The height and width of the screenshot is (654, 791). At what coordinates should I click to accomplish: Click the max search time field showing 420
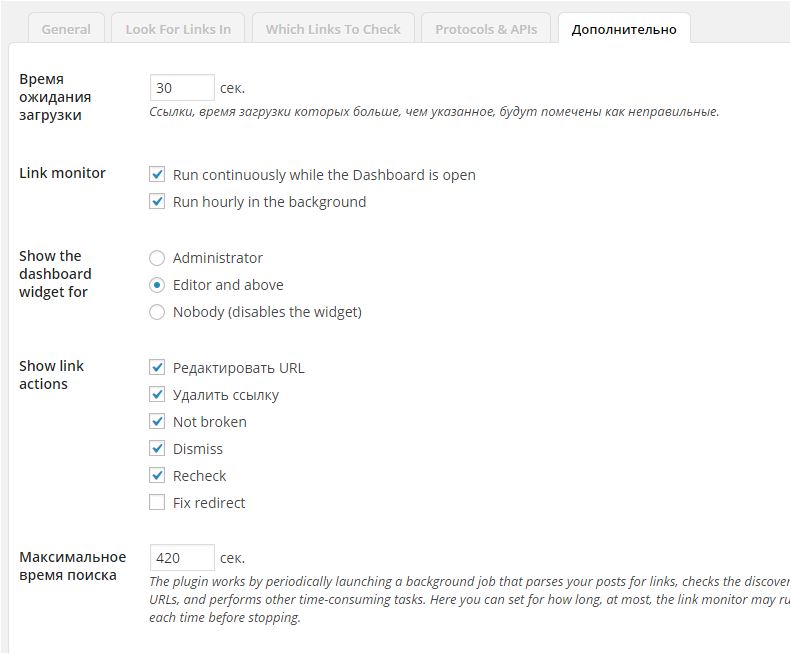coord(181,558)
